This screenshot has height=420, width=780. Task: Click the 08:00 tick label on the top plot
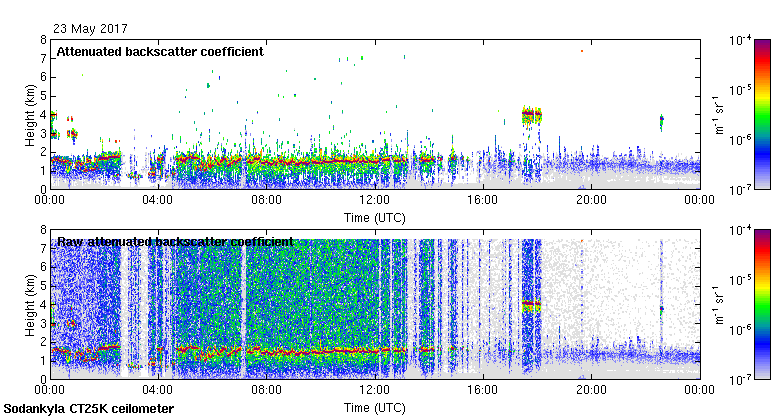266,200
